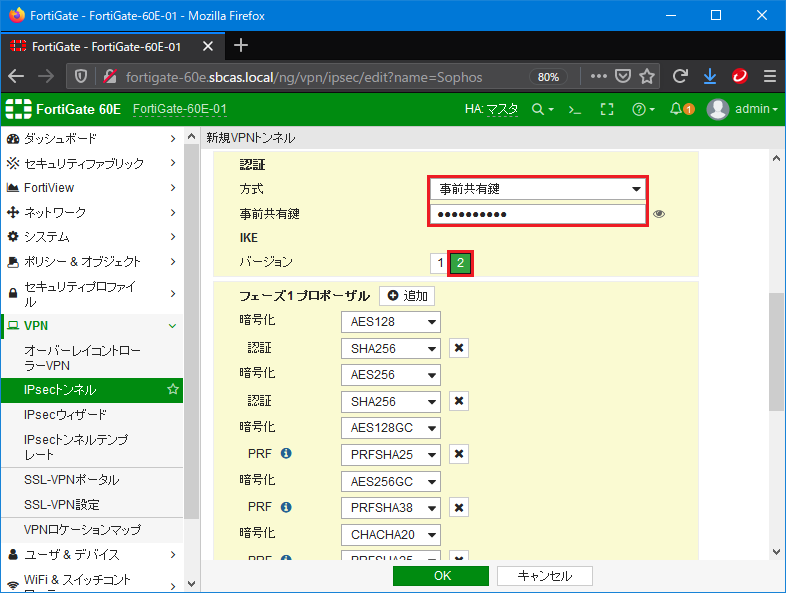786x593 pixels.
Task: Open AES256GC encryption dropdown
Action: pyautogui.click(x=390, y=482)
